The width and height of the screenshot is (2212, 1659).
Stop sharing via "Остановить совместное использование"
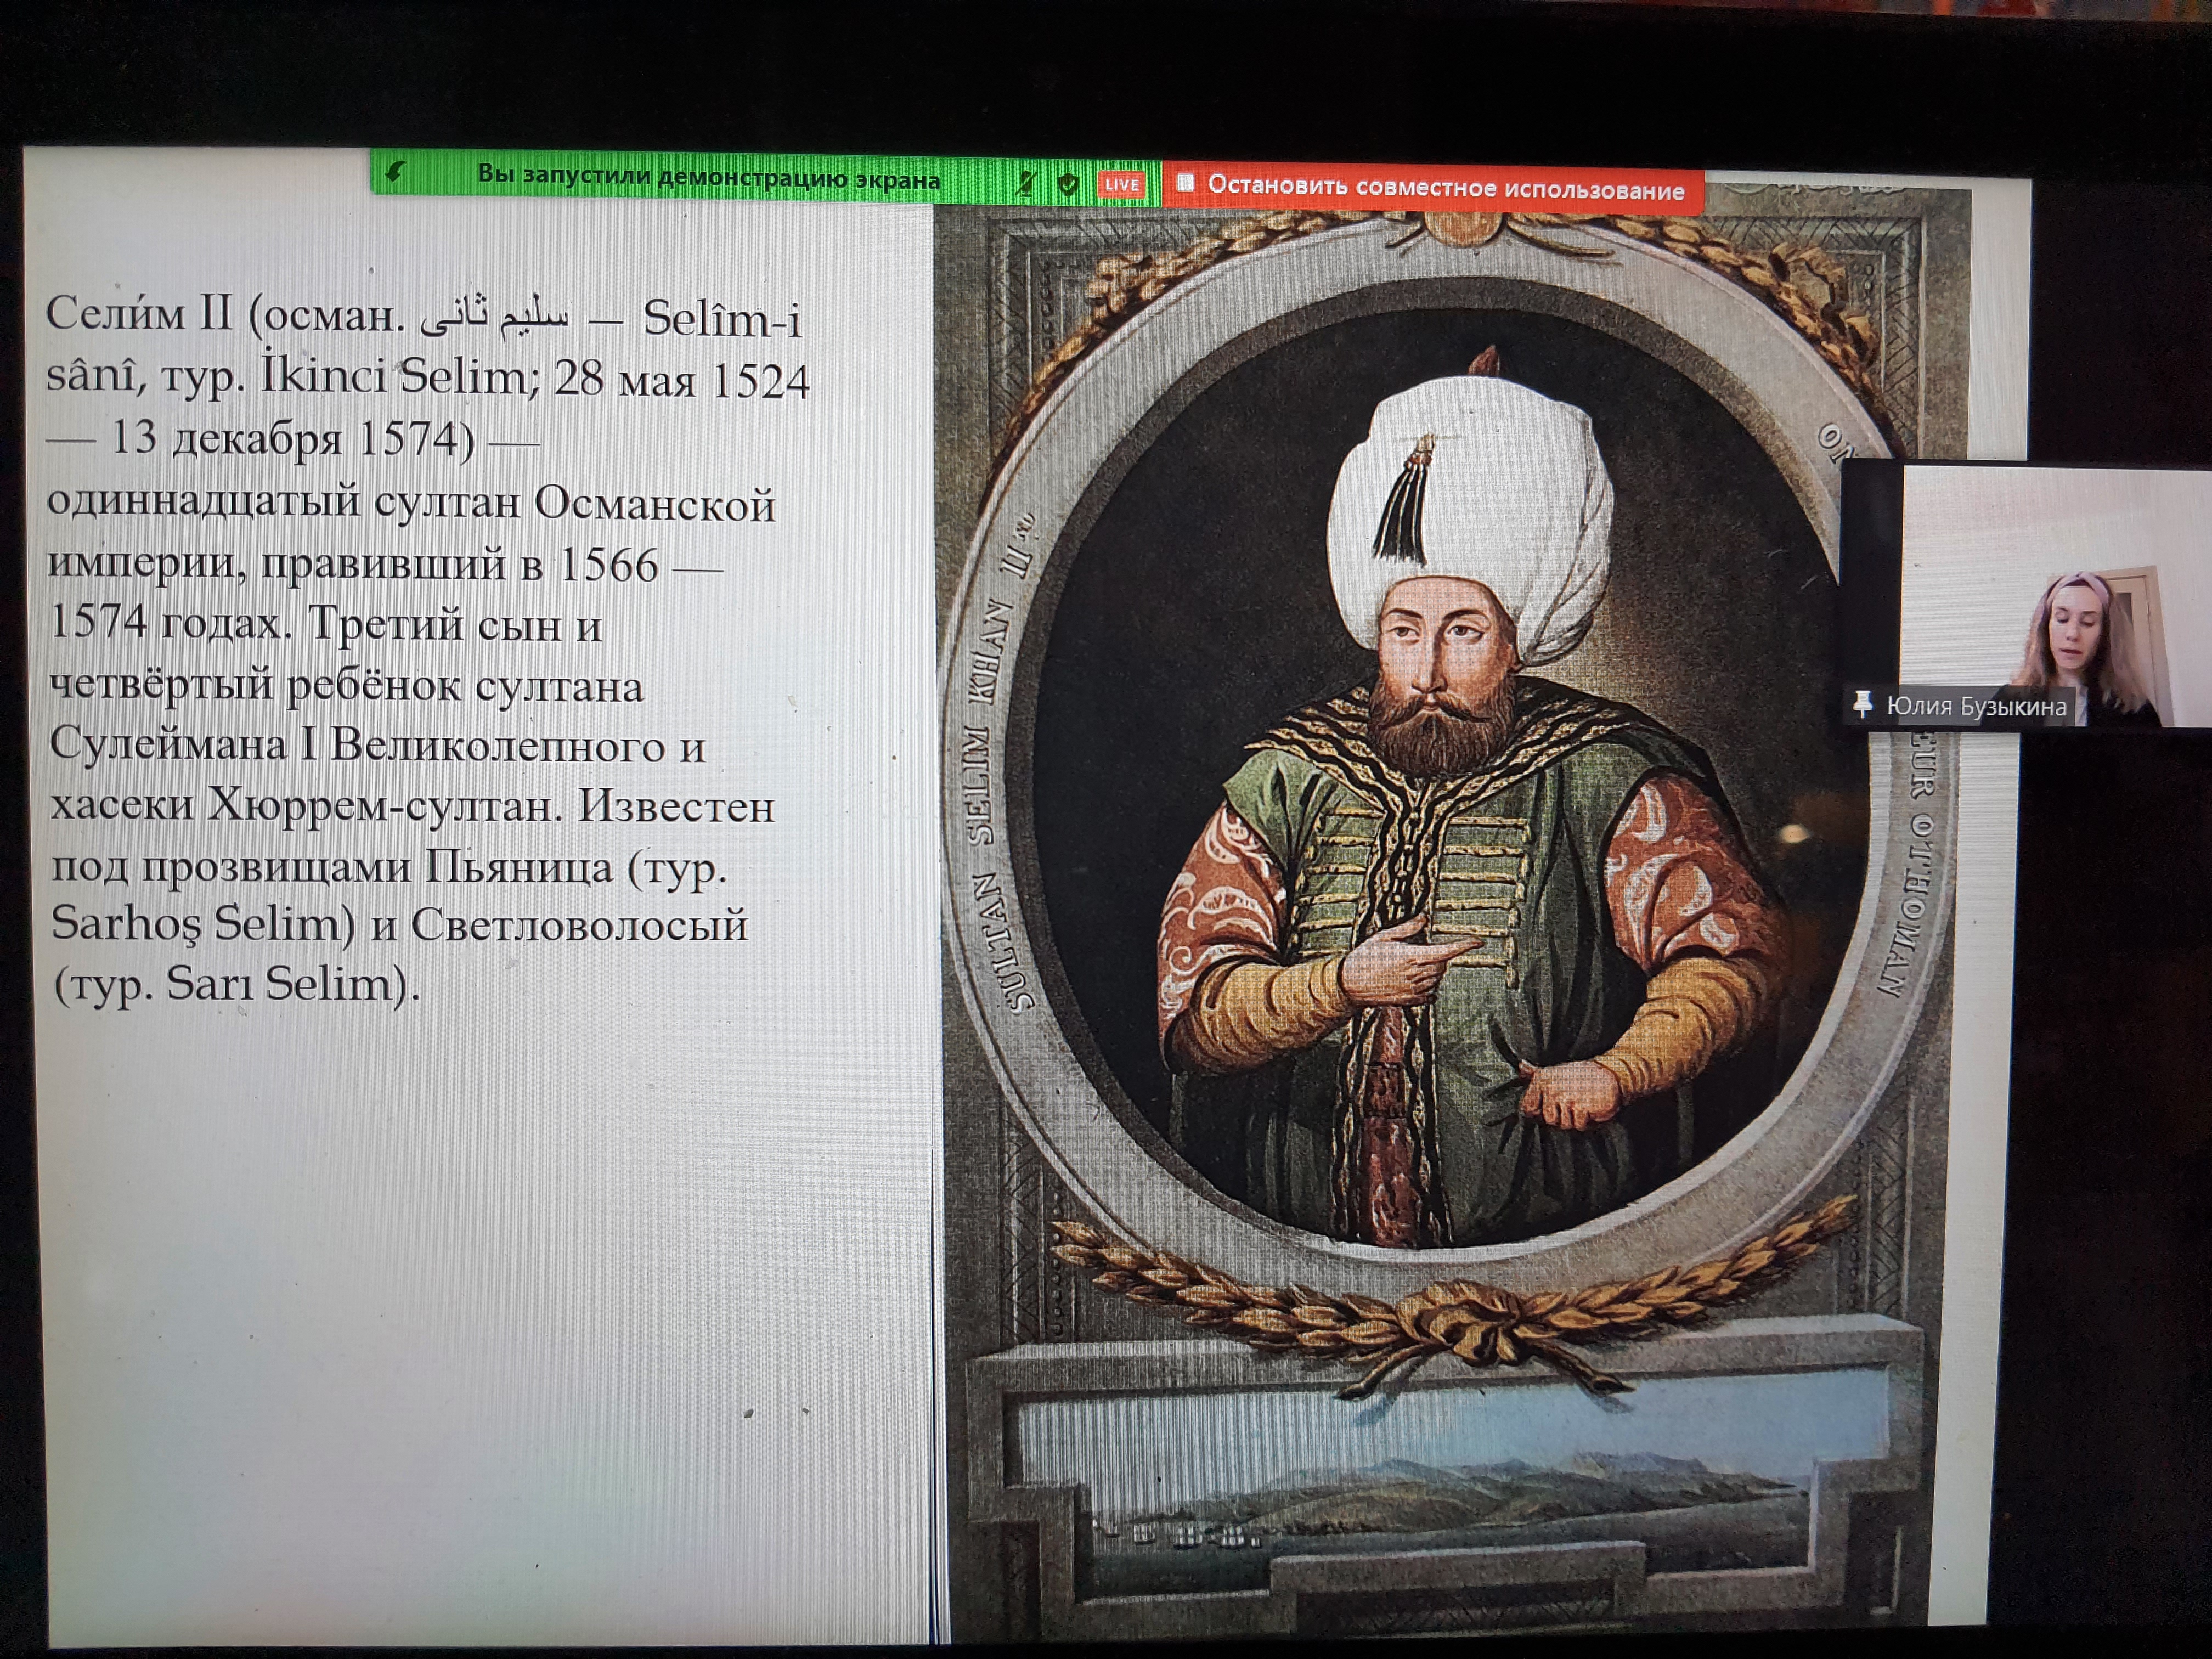coord(1433,188)
